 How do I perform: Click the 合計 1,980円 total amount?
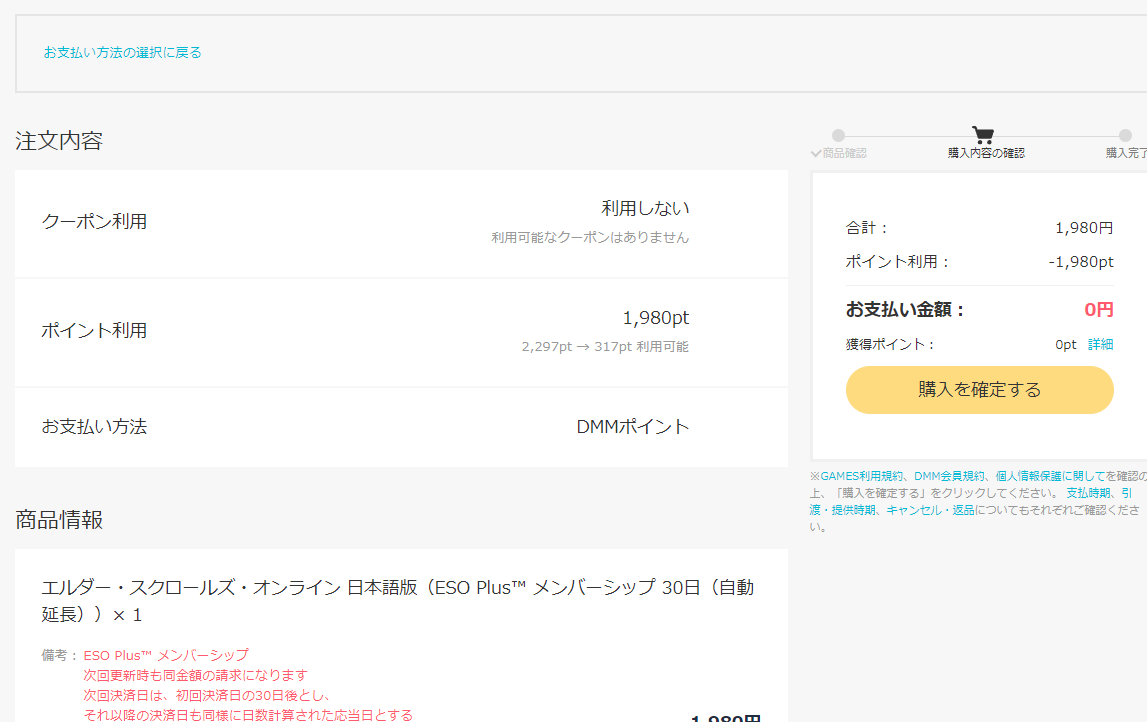pyautogui.click(x=1084, y=228)
